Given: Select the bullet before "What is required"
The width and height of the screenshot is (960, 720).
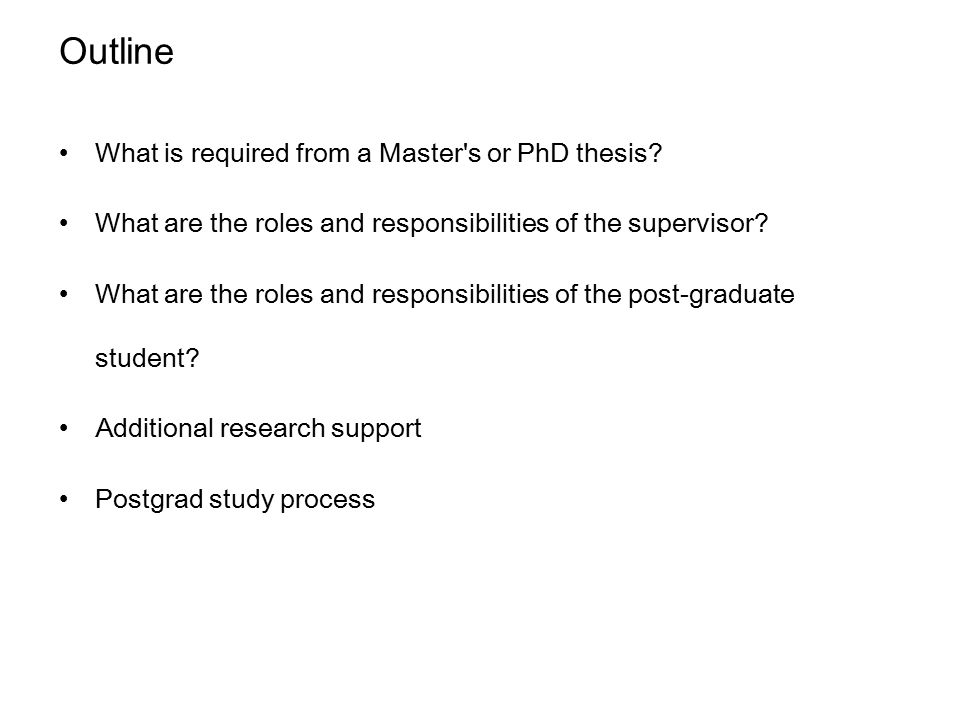Looking at the screenshot, I should click(64, 153).
